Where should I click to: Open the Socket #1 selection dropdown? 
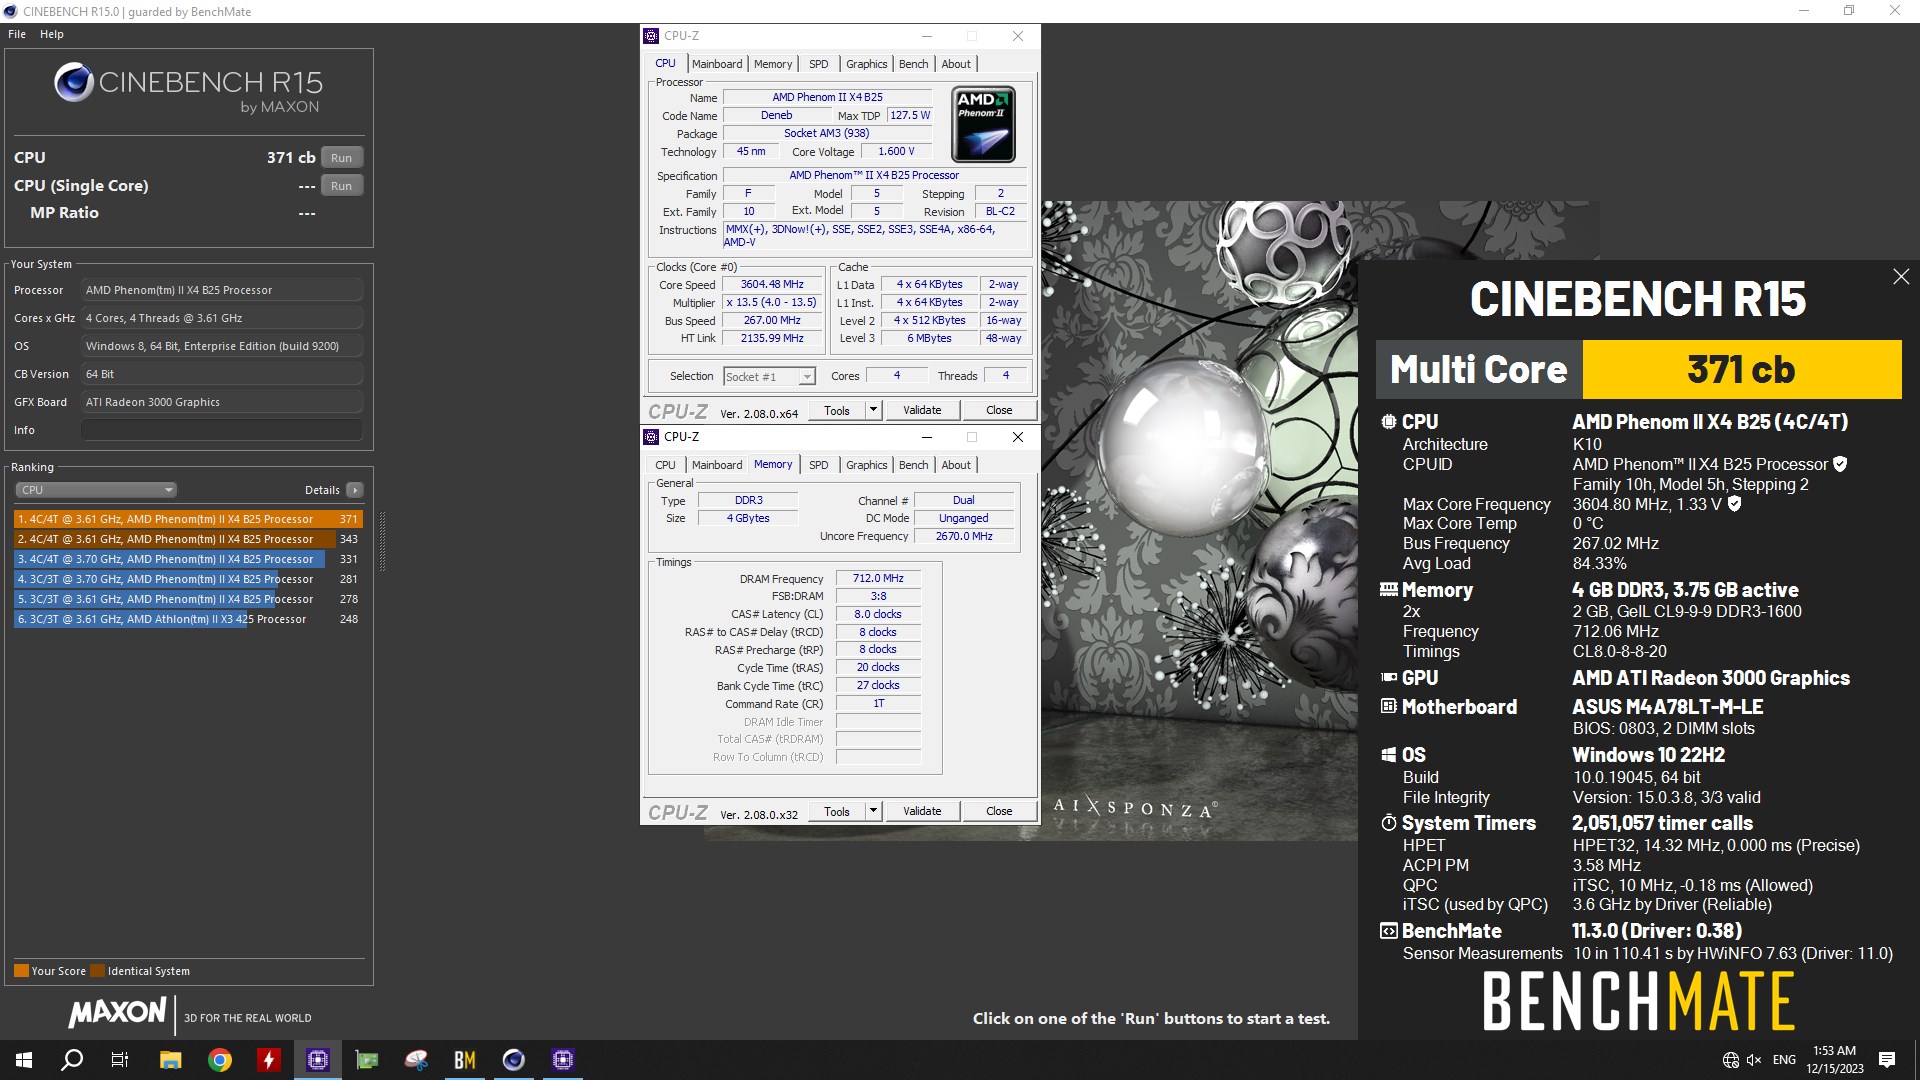770,377
